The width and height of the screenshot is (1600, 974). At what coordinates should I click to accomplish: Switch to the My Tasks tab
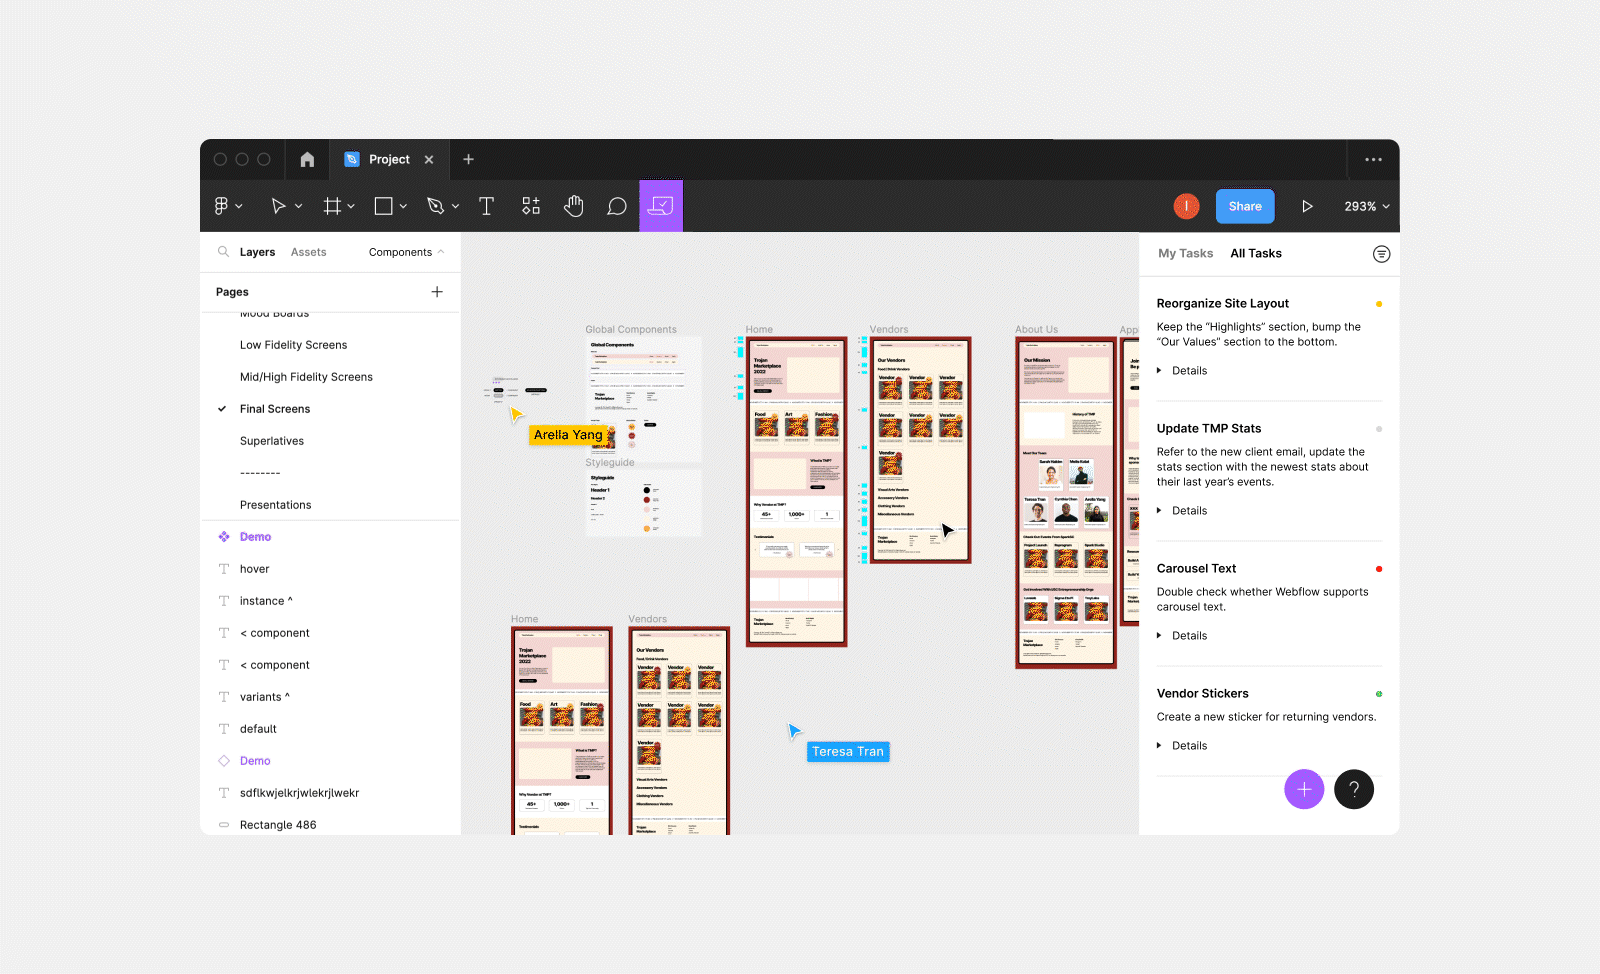coord(1185,254)
